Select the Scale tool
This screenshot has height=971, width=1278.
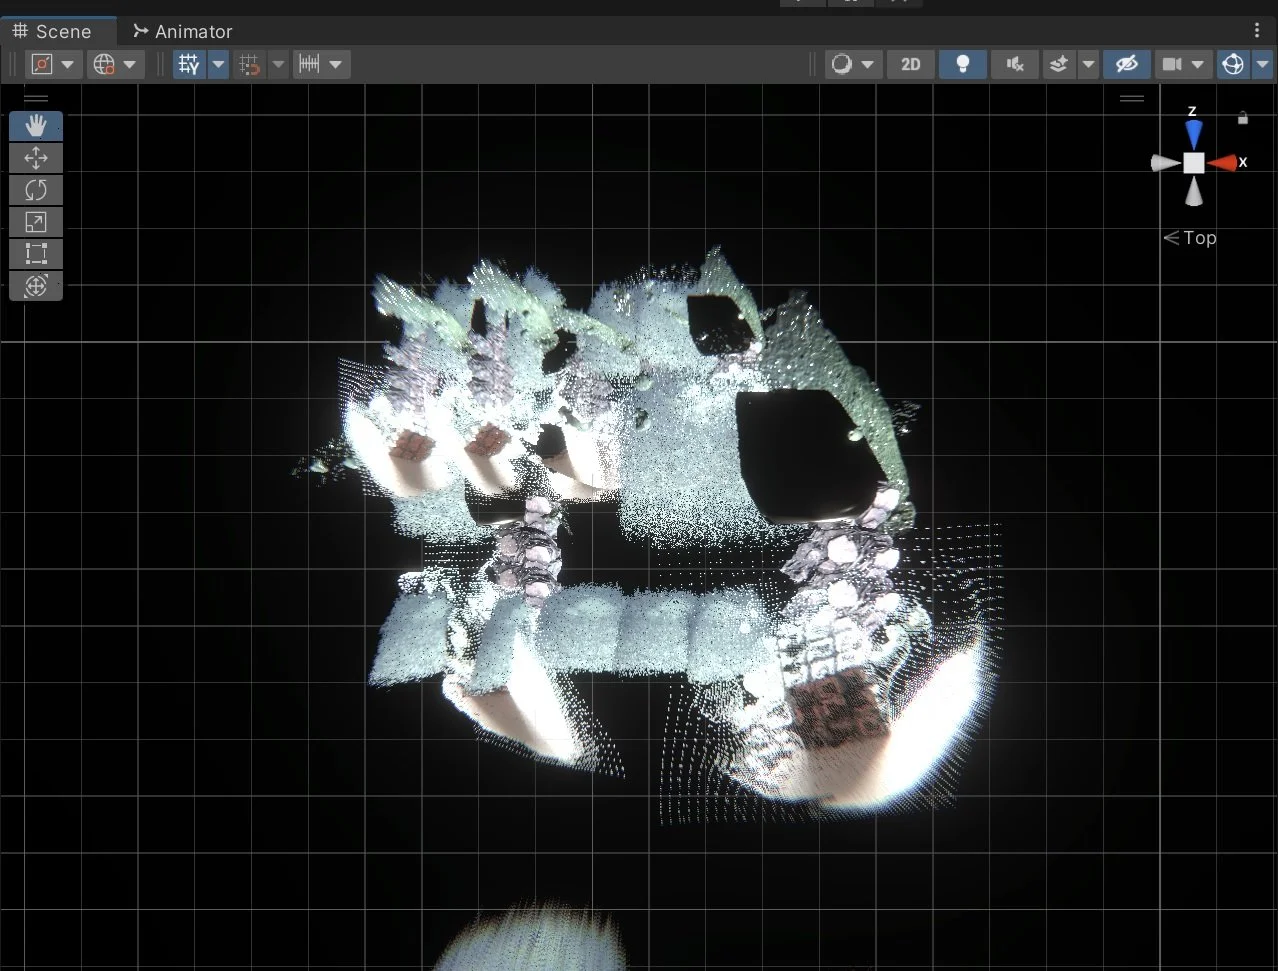pos(36,222)
